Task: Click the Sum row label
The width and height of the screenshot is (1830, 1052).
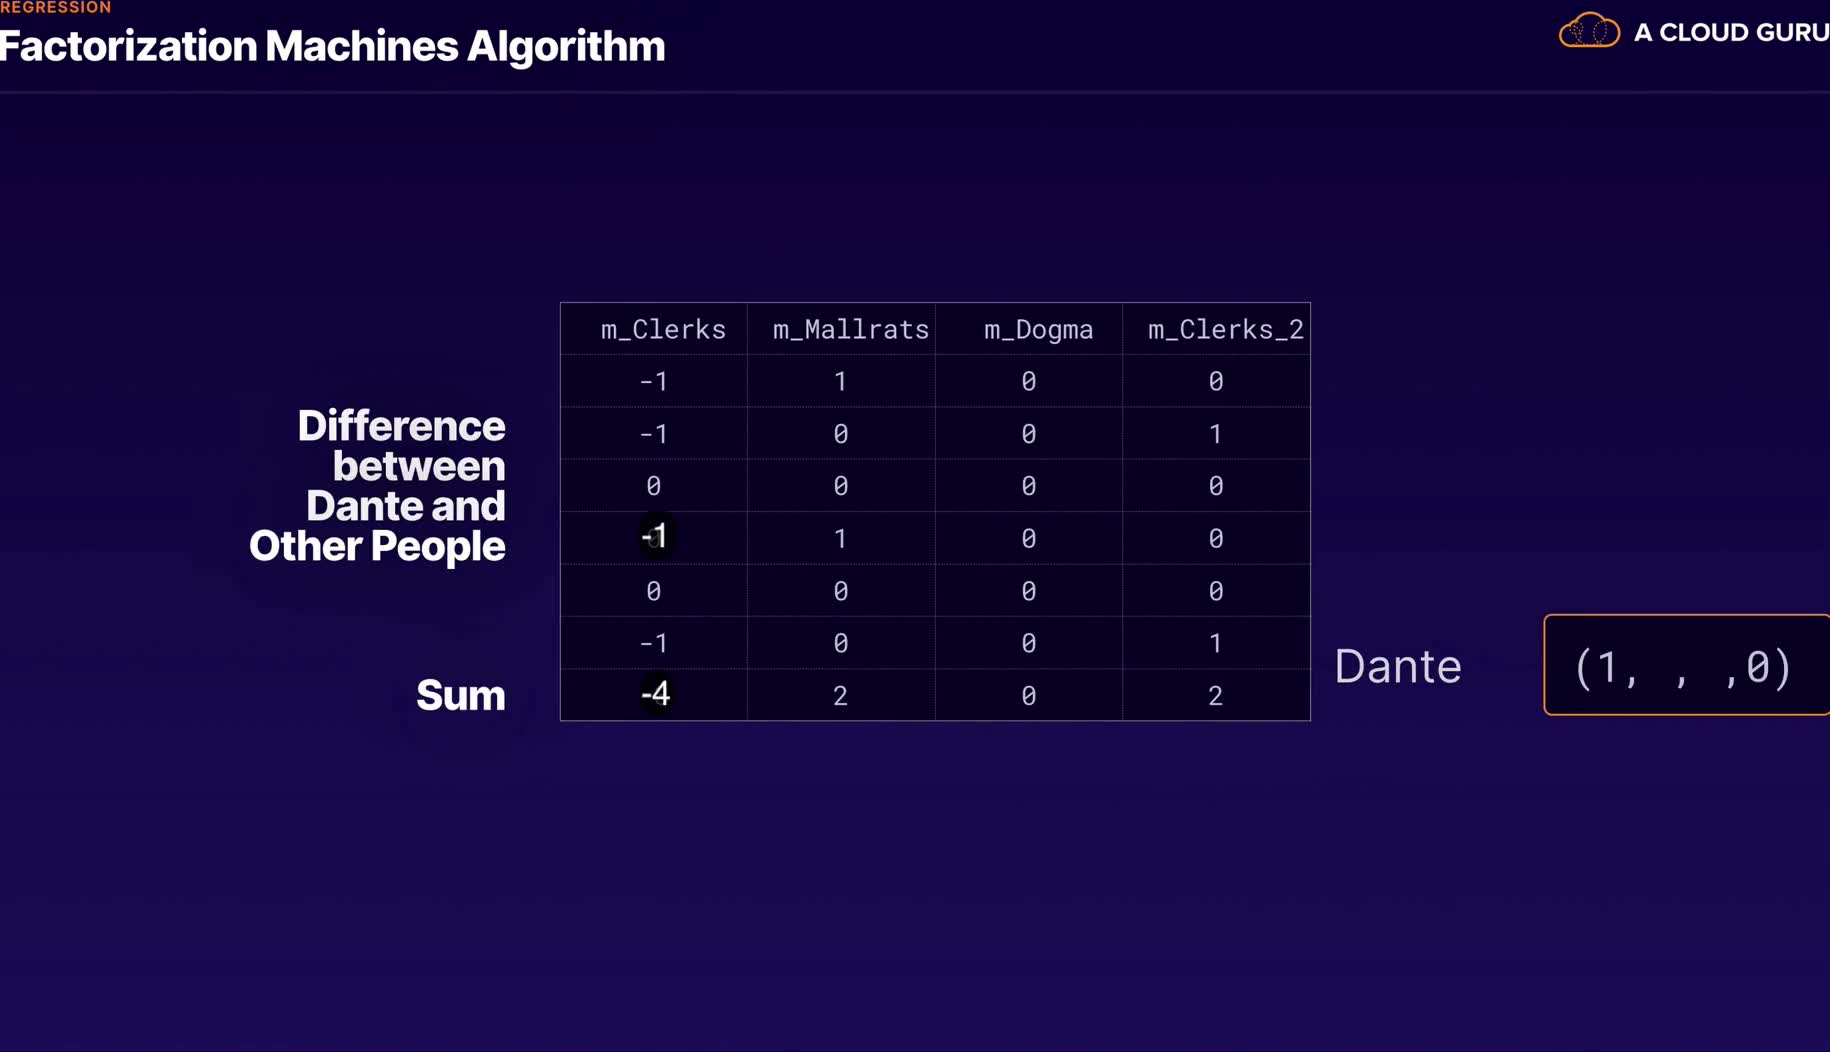Action: (x=460, y=695)
